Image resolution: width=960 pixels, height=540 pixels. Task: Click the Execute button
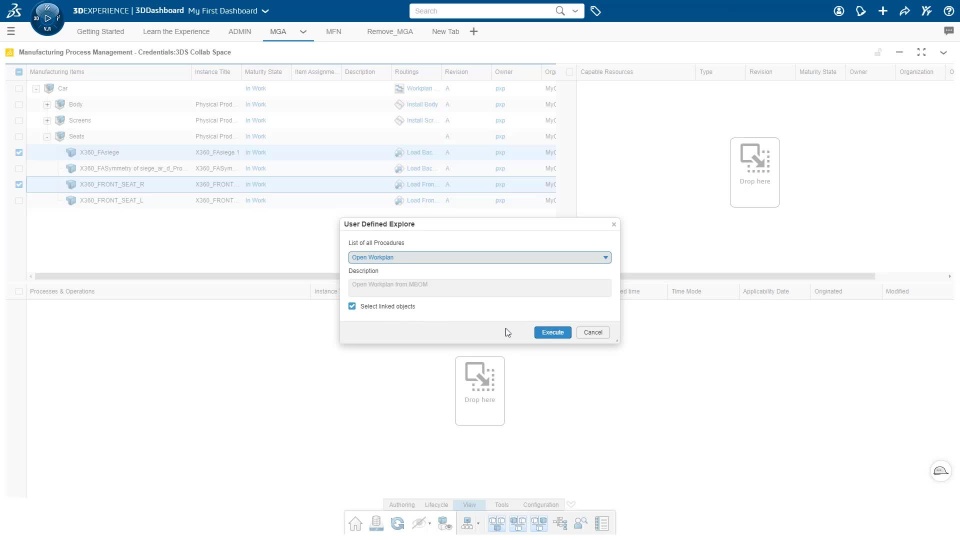pyautogui.click(x=553, y=332)
